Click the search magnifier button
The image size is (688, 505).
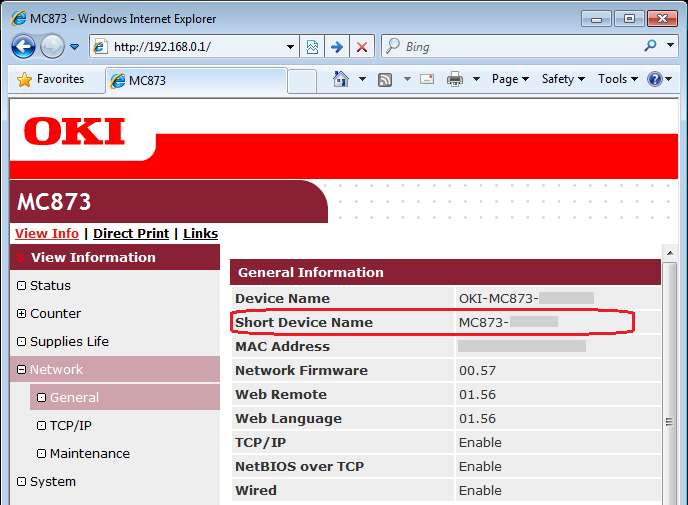pyautogui.click(x=651, y=45)
